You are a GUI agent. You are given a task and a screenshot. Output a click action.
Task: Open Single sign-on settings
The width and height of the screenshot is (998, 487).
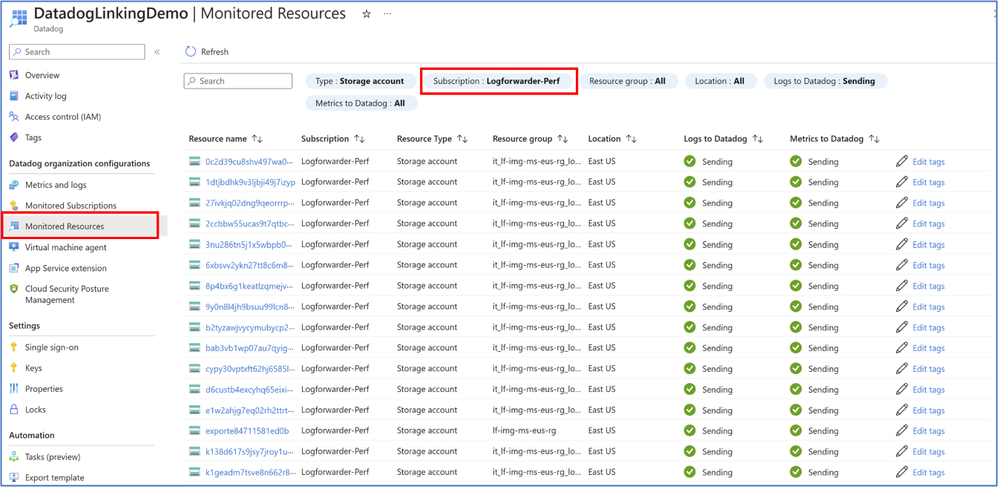[52, 348]
